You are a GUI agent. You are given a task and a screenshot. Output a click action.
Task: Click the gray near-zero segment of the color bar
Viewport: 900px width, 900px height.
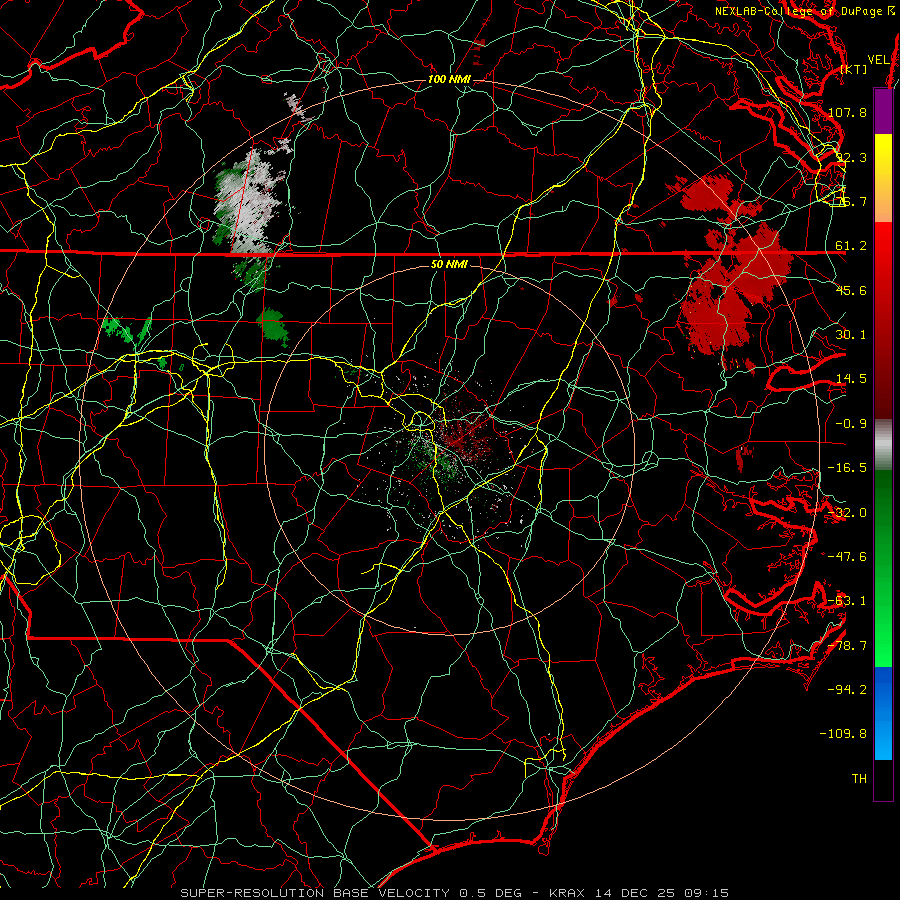(883, 445)
